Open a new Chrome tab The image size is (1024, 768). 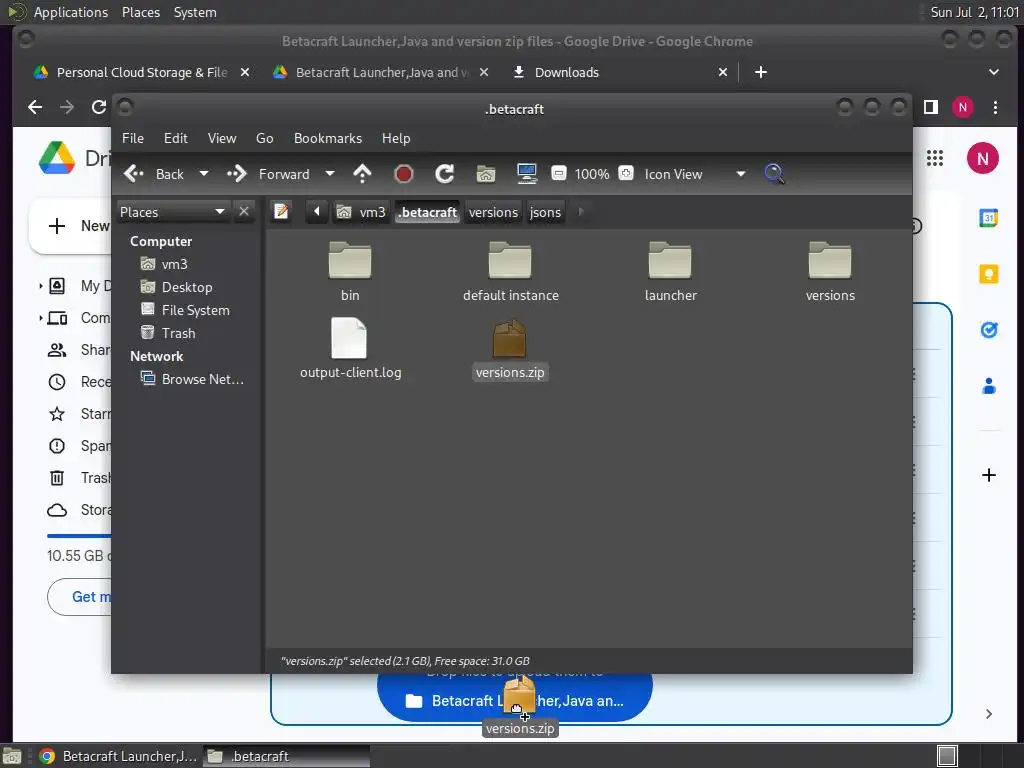pyautogui.click(x=761, y=72)
